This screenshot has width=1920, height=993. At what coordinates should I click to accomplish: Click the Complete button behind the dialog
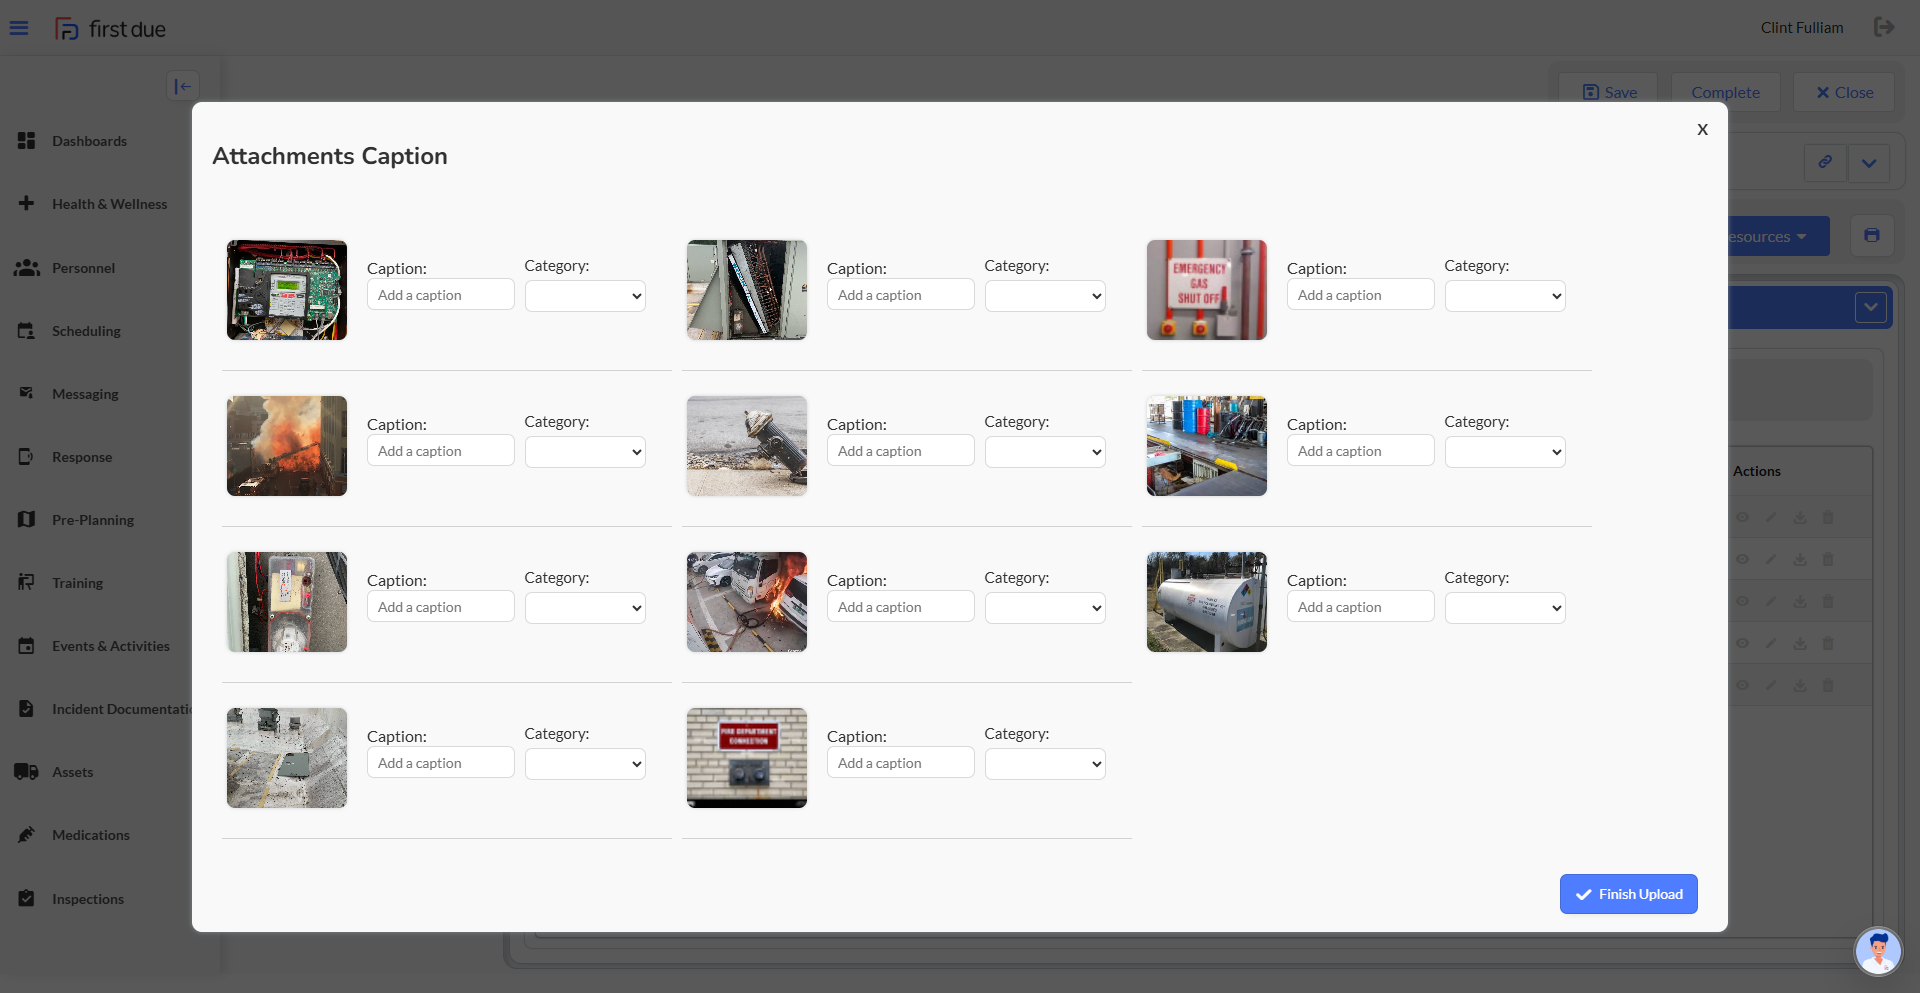tap(1725, 92)
